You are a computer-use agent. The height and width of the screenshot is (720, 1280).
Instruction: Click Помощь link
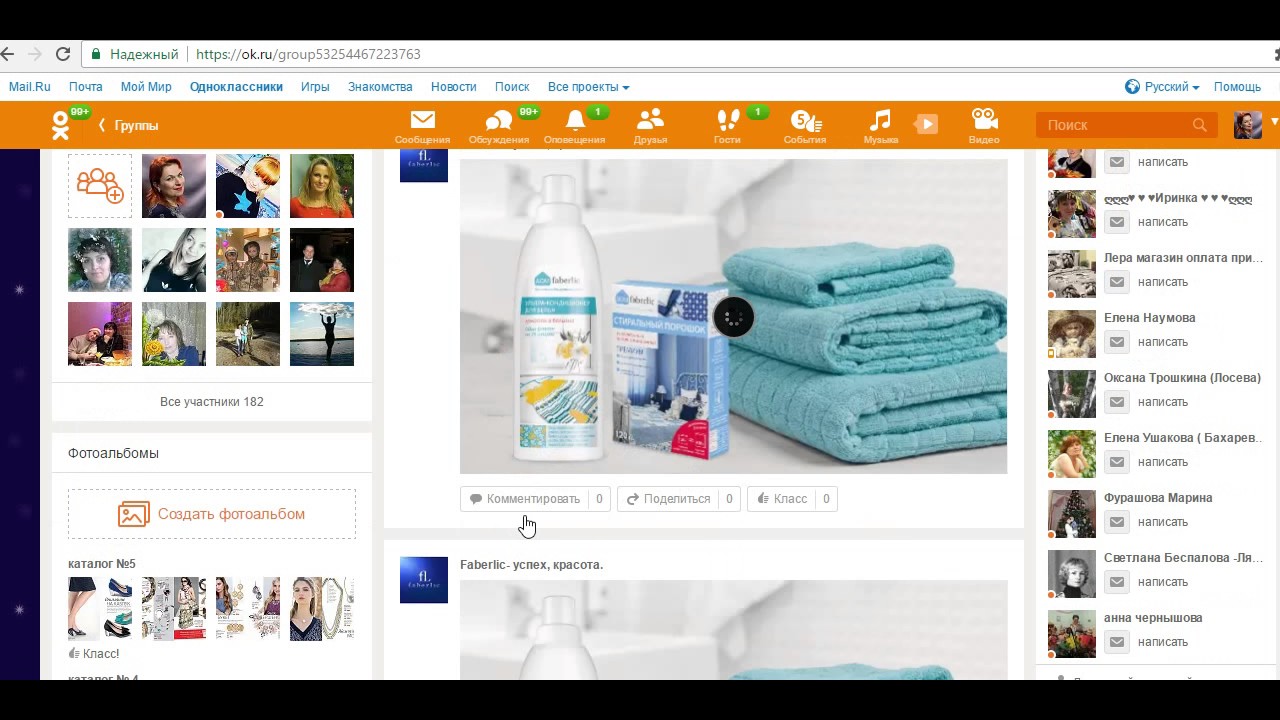[1237, 87]
